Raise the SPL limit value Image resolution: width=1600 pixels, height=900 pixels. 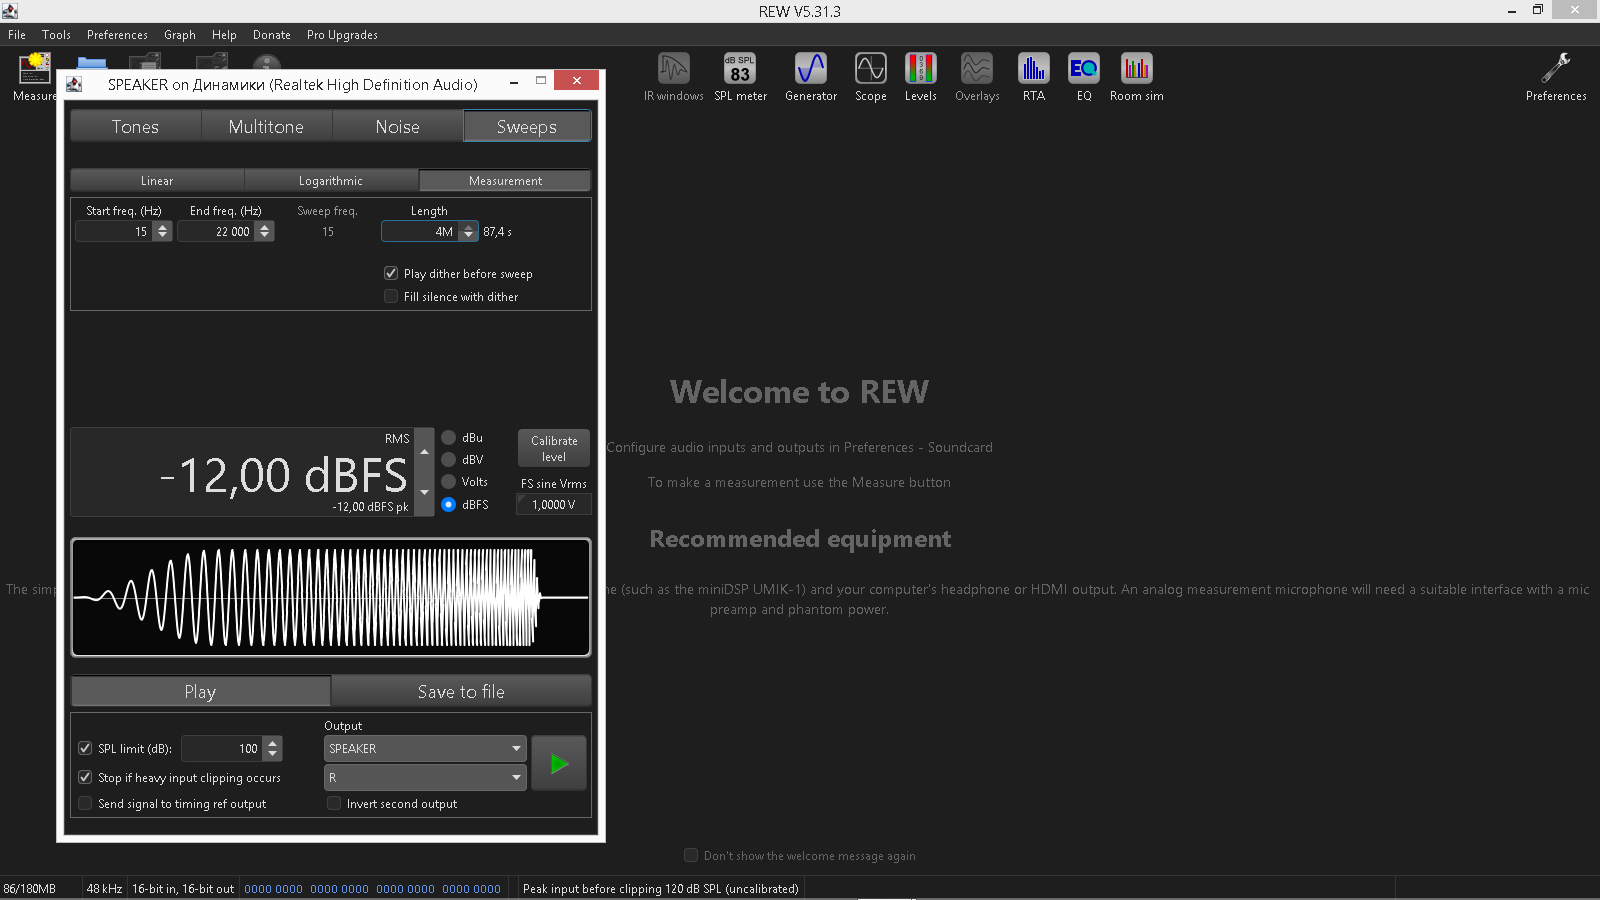tap(272, 743)
